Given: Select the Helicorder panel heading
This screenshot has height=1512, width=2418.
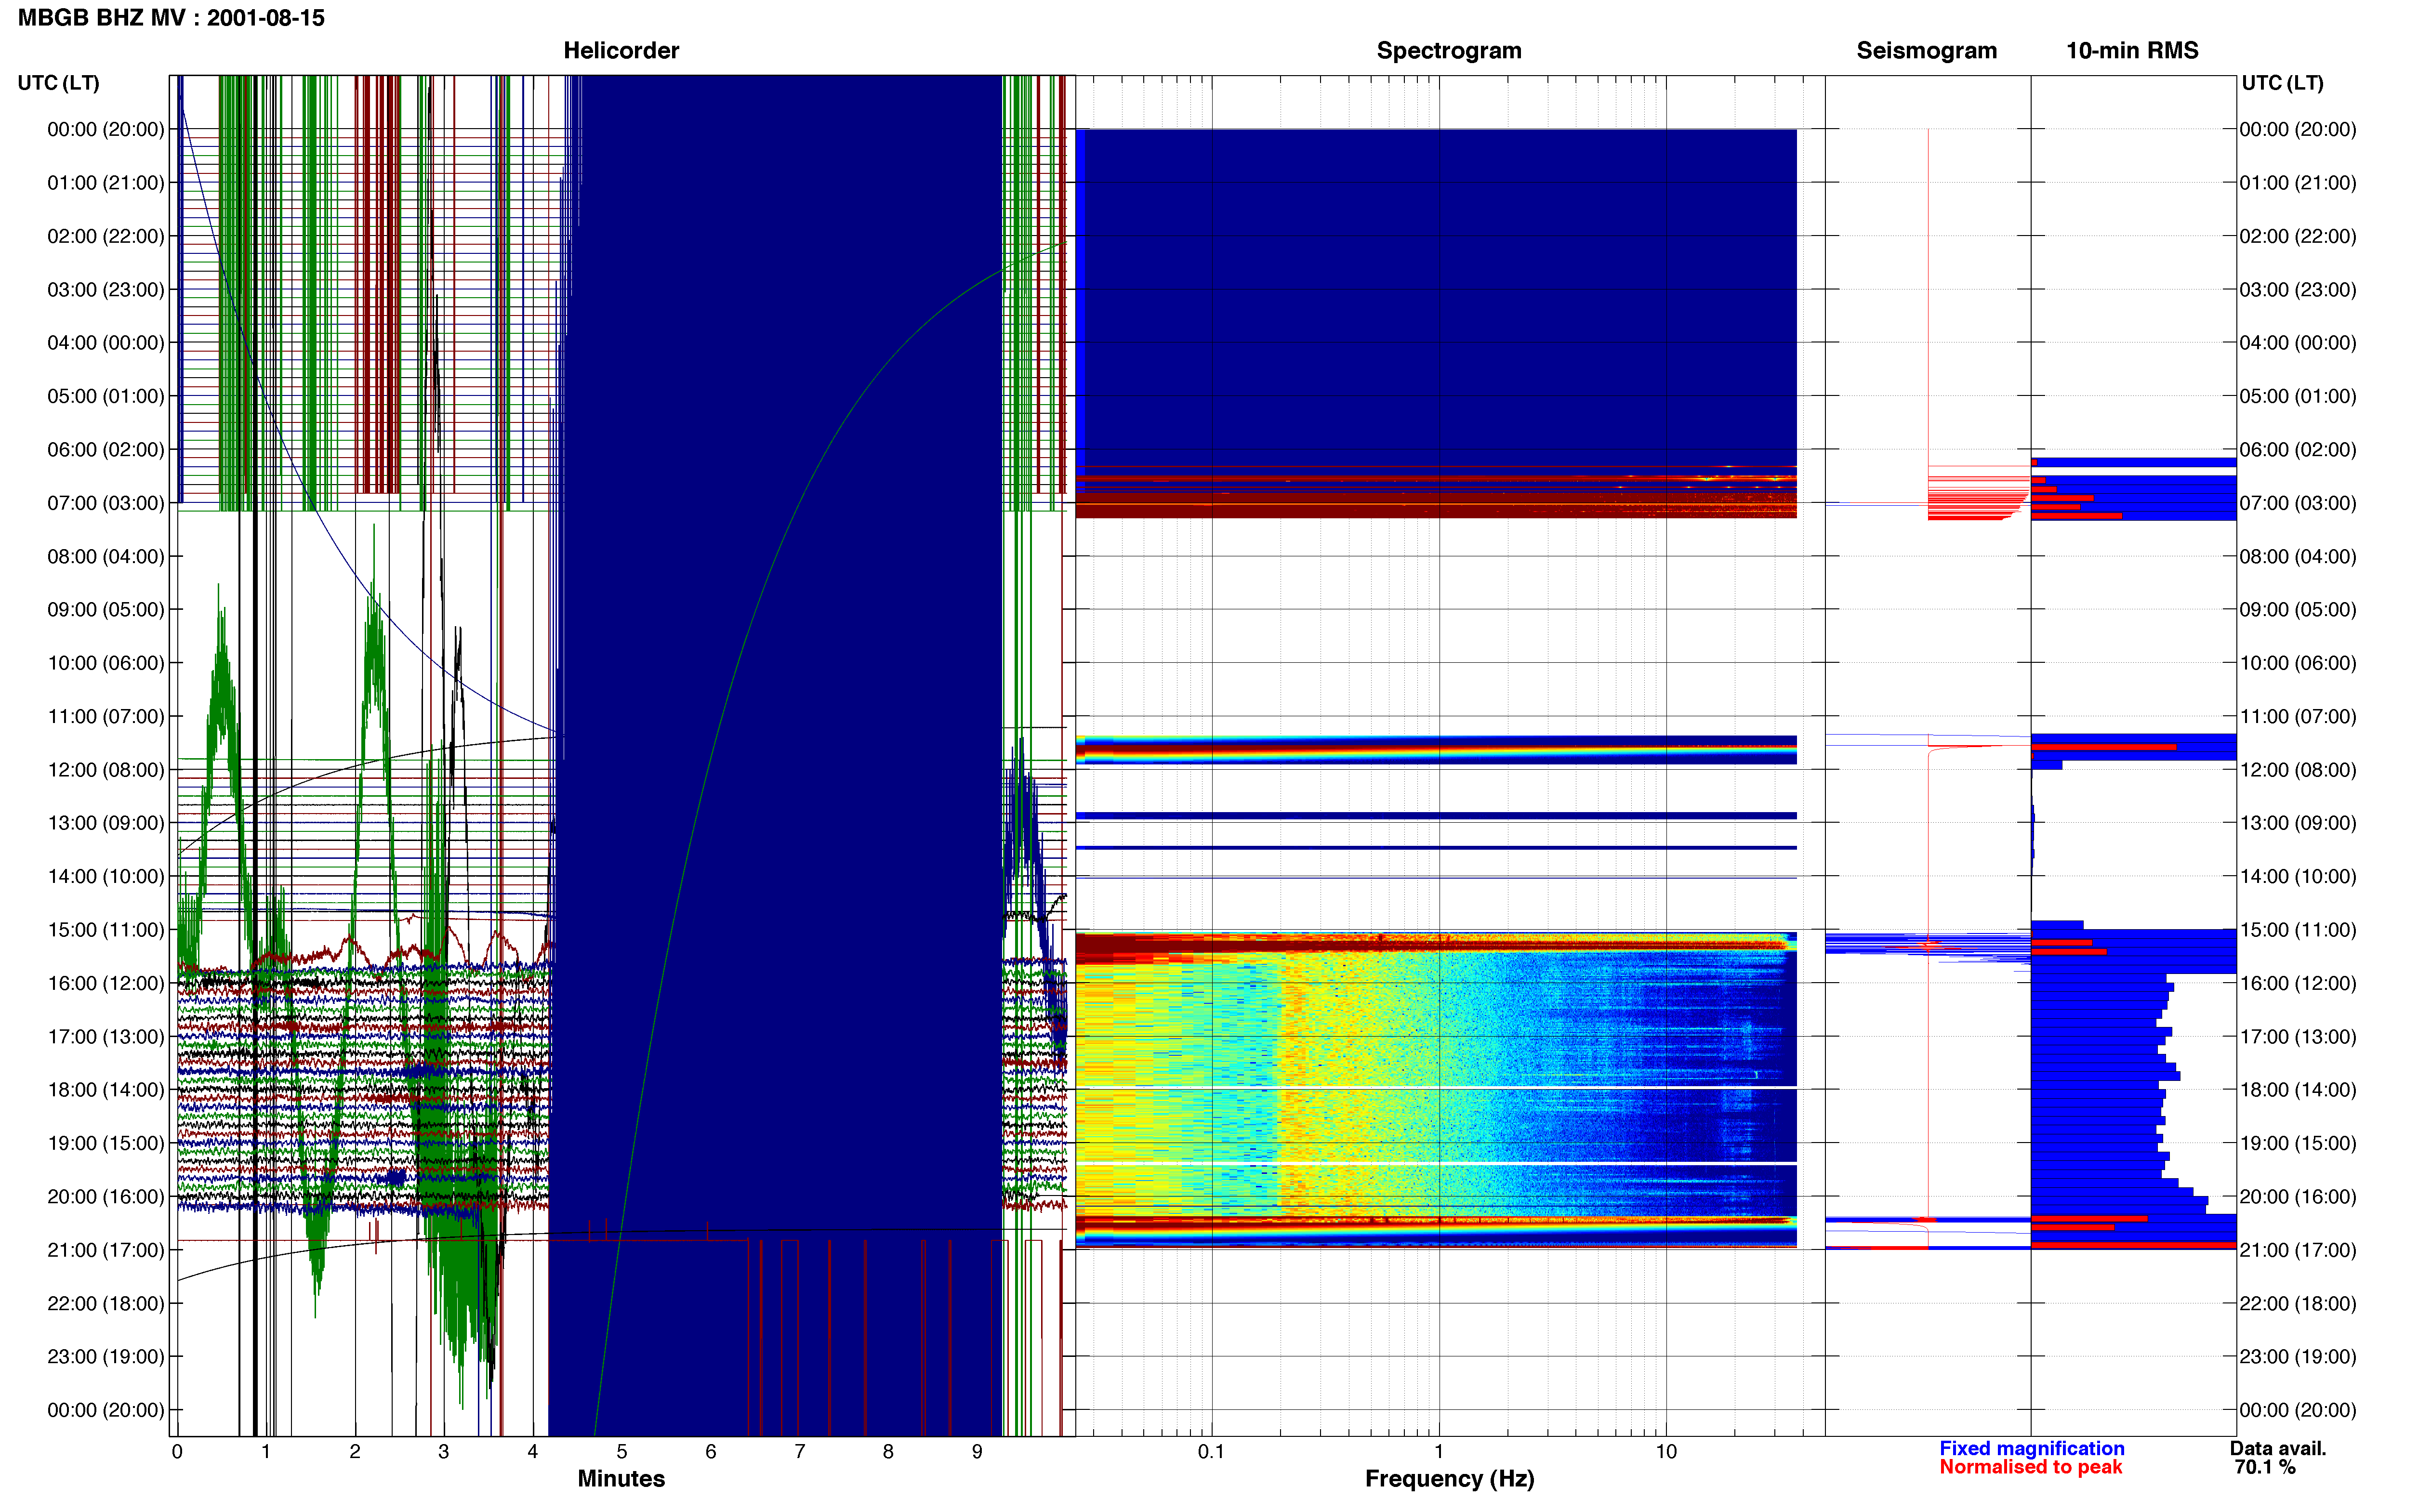Looking at the screenshot, I should click(x=621, y=51).
